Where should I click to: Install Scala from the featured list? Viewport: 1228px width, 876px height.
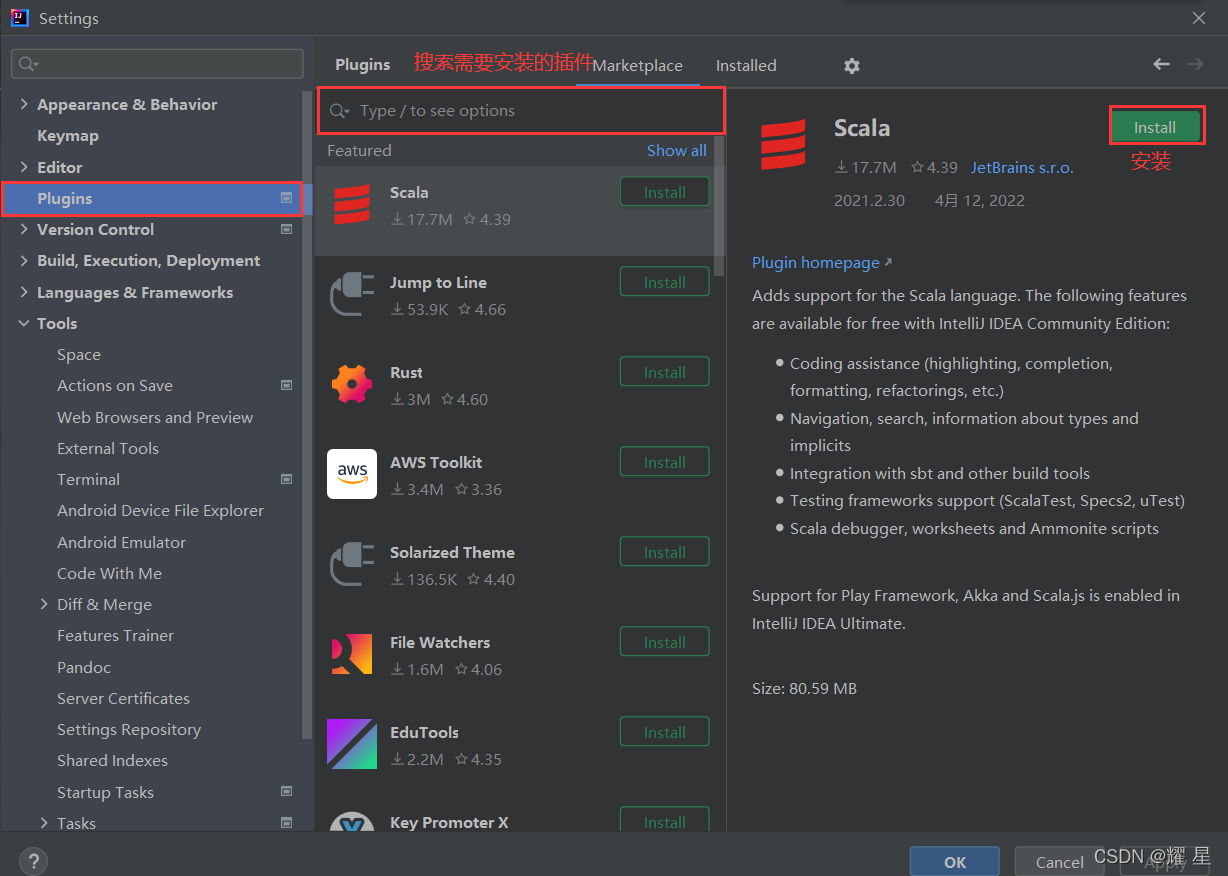point(665,192)
